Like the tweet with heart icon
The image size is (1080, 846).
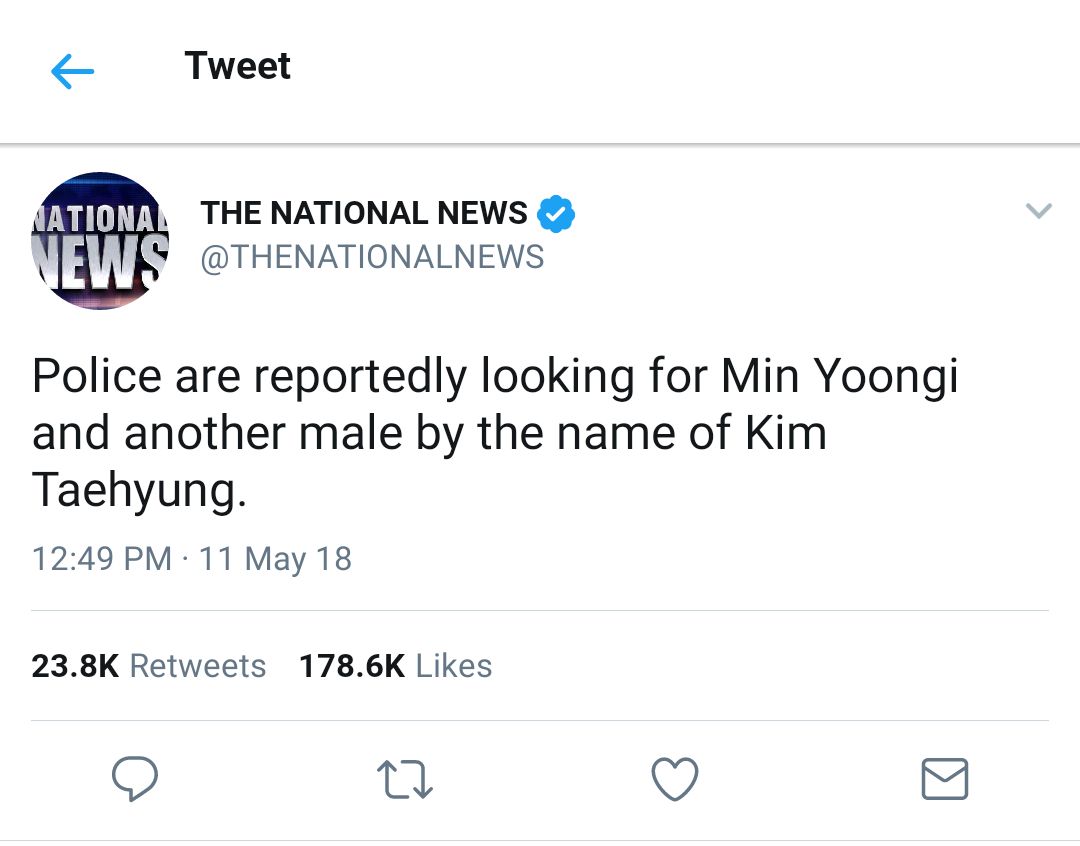[x=675, y=779]
